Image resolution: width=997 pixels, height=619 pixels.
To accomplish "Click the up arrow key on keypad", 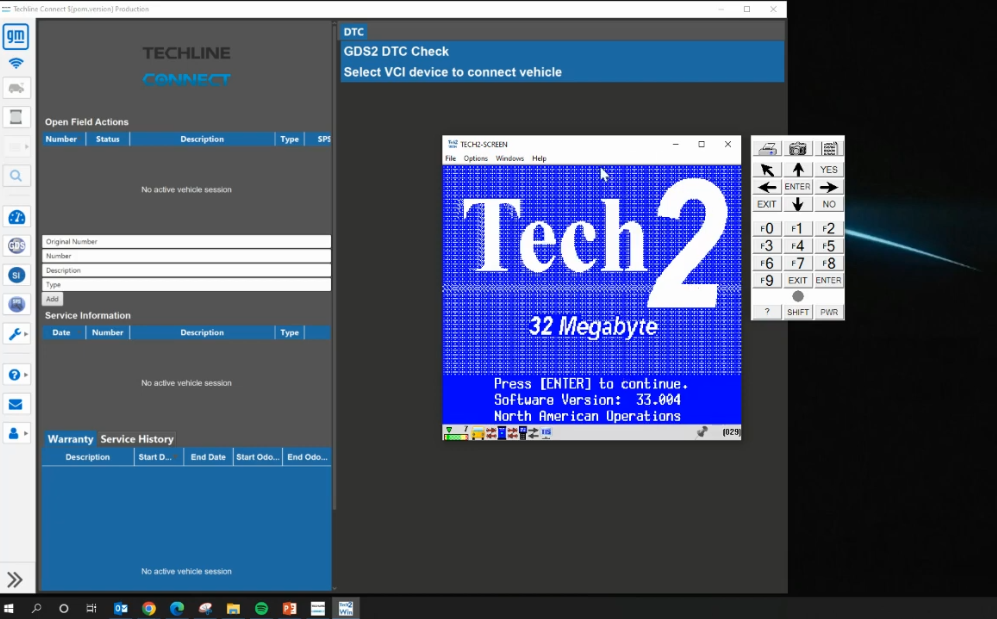I will (x=797, y=170).
